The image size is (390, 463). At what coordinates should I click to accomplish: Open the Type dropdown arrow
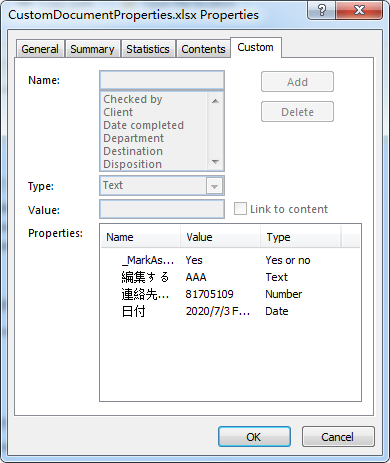[214, 186]
